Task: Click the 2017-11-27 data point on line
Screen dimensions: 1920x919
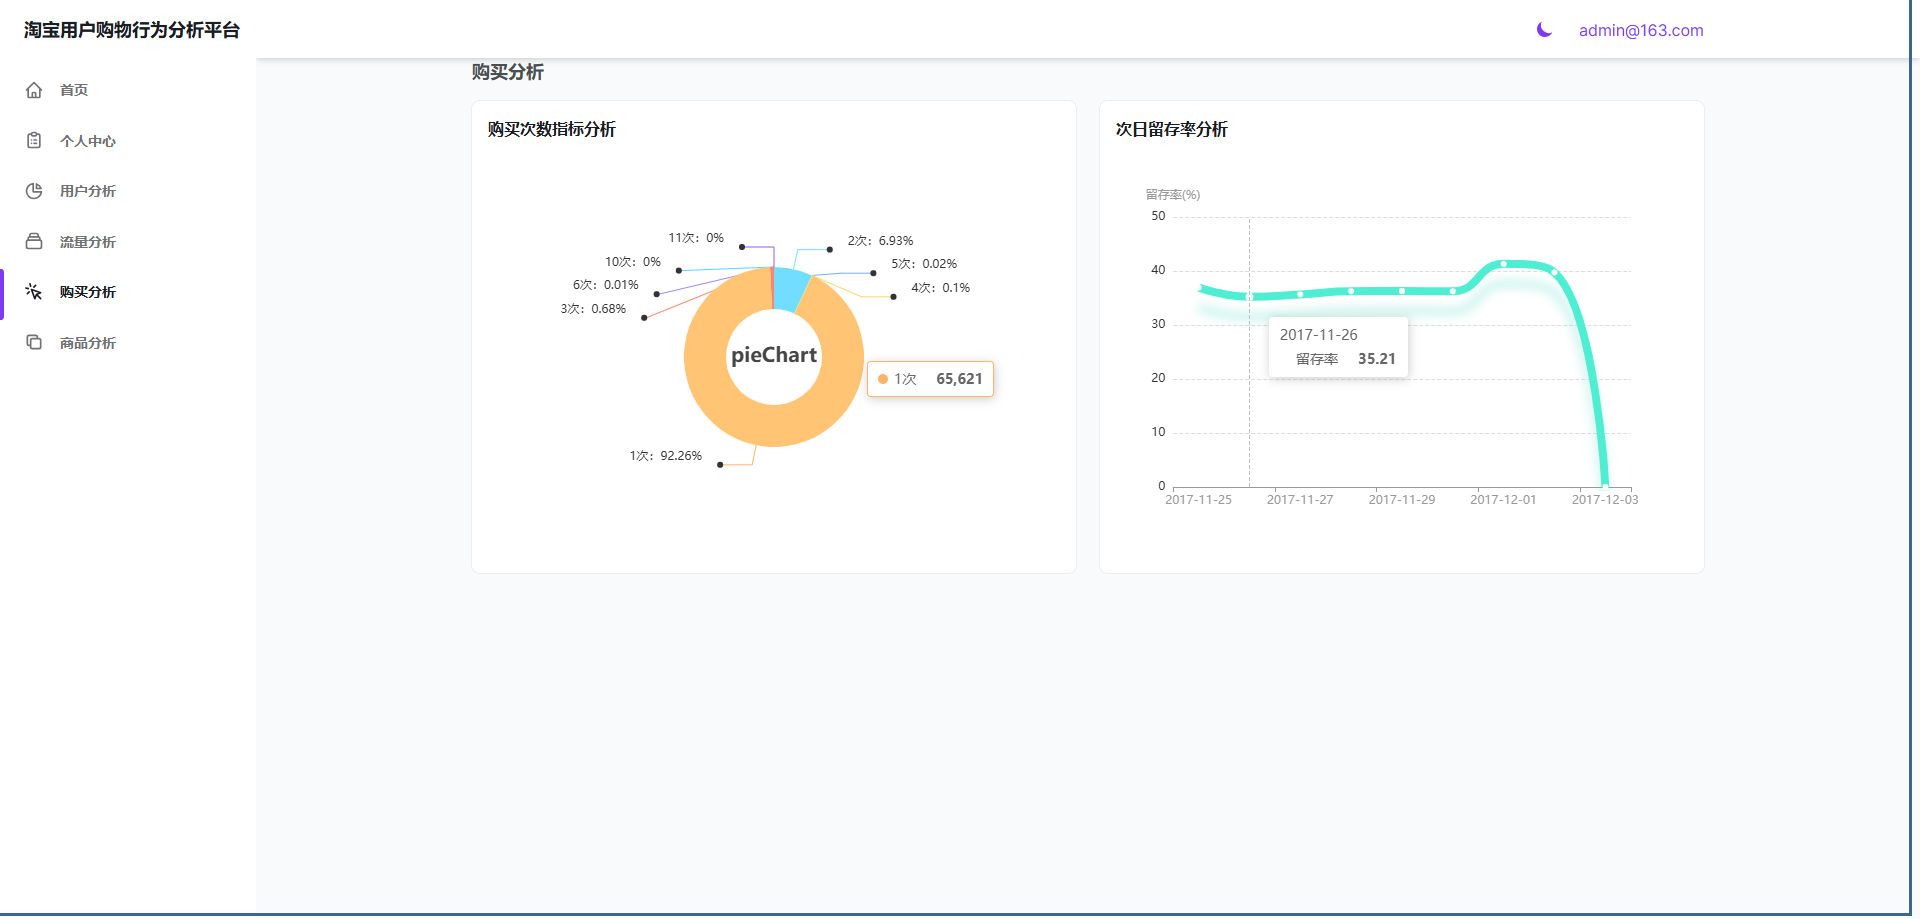Action: tap(1300, 294)
